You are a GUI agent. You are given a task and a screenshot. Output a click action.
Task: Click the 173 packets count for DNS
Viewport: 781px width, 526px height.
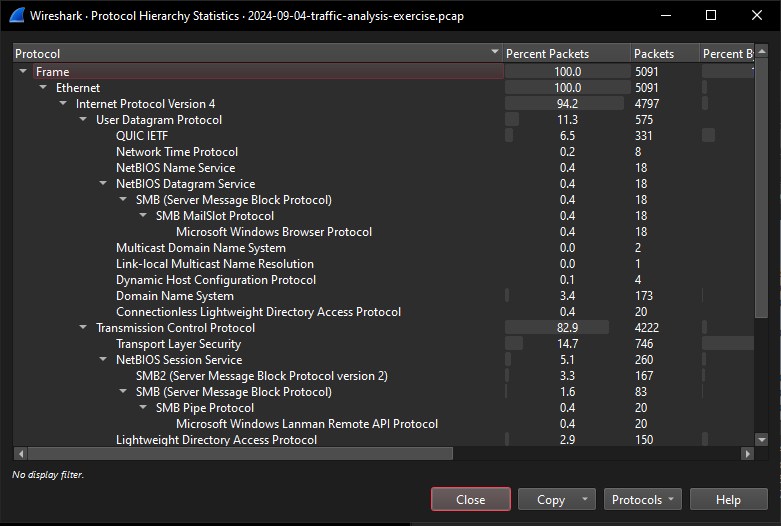click(644, 295)
